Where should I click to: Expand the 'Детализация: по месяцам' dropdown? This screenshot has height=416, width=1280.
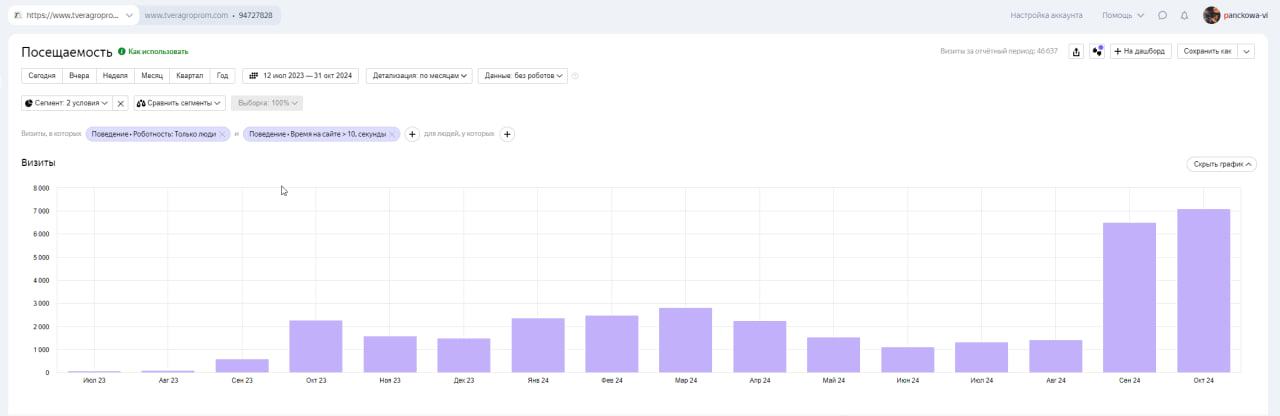tap(419, 75)
